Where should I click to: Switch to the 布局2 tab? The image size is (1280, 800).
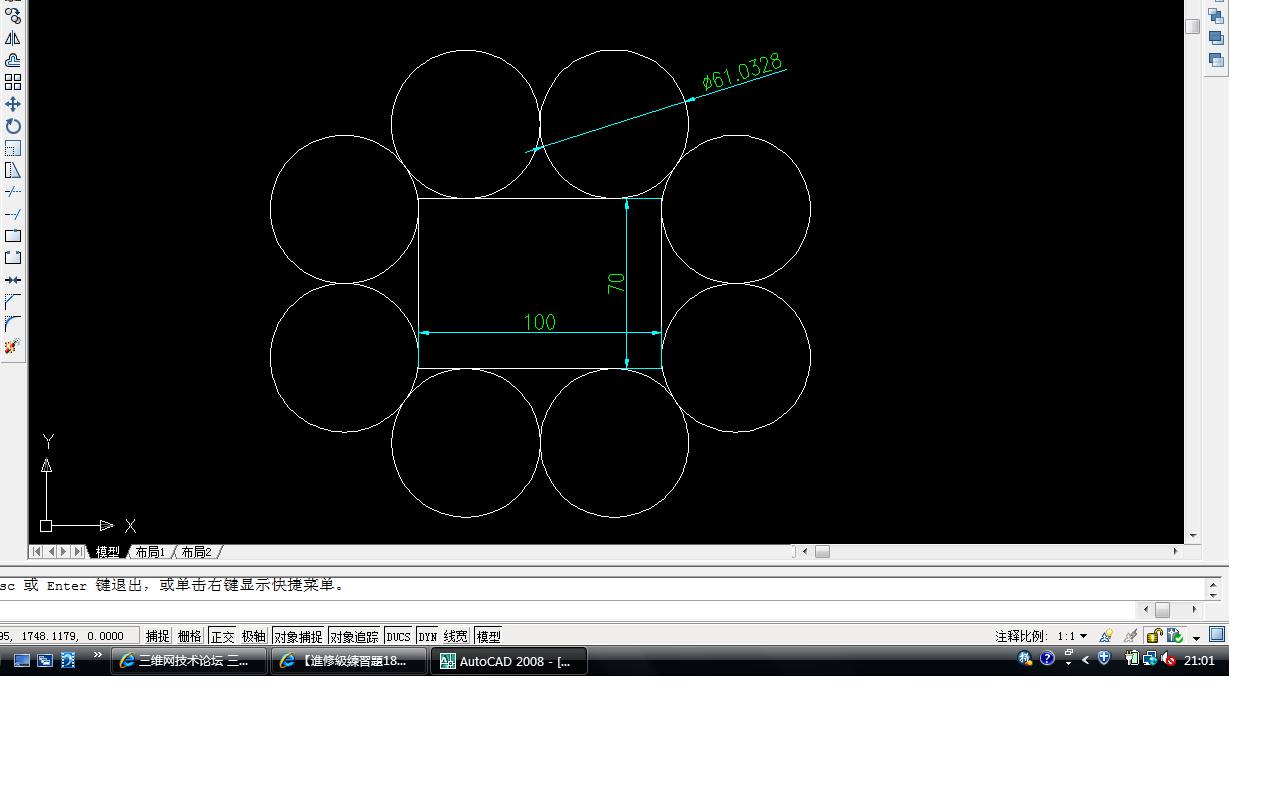[196, 552]
